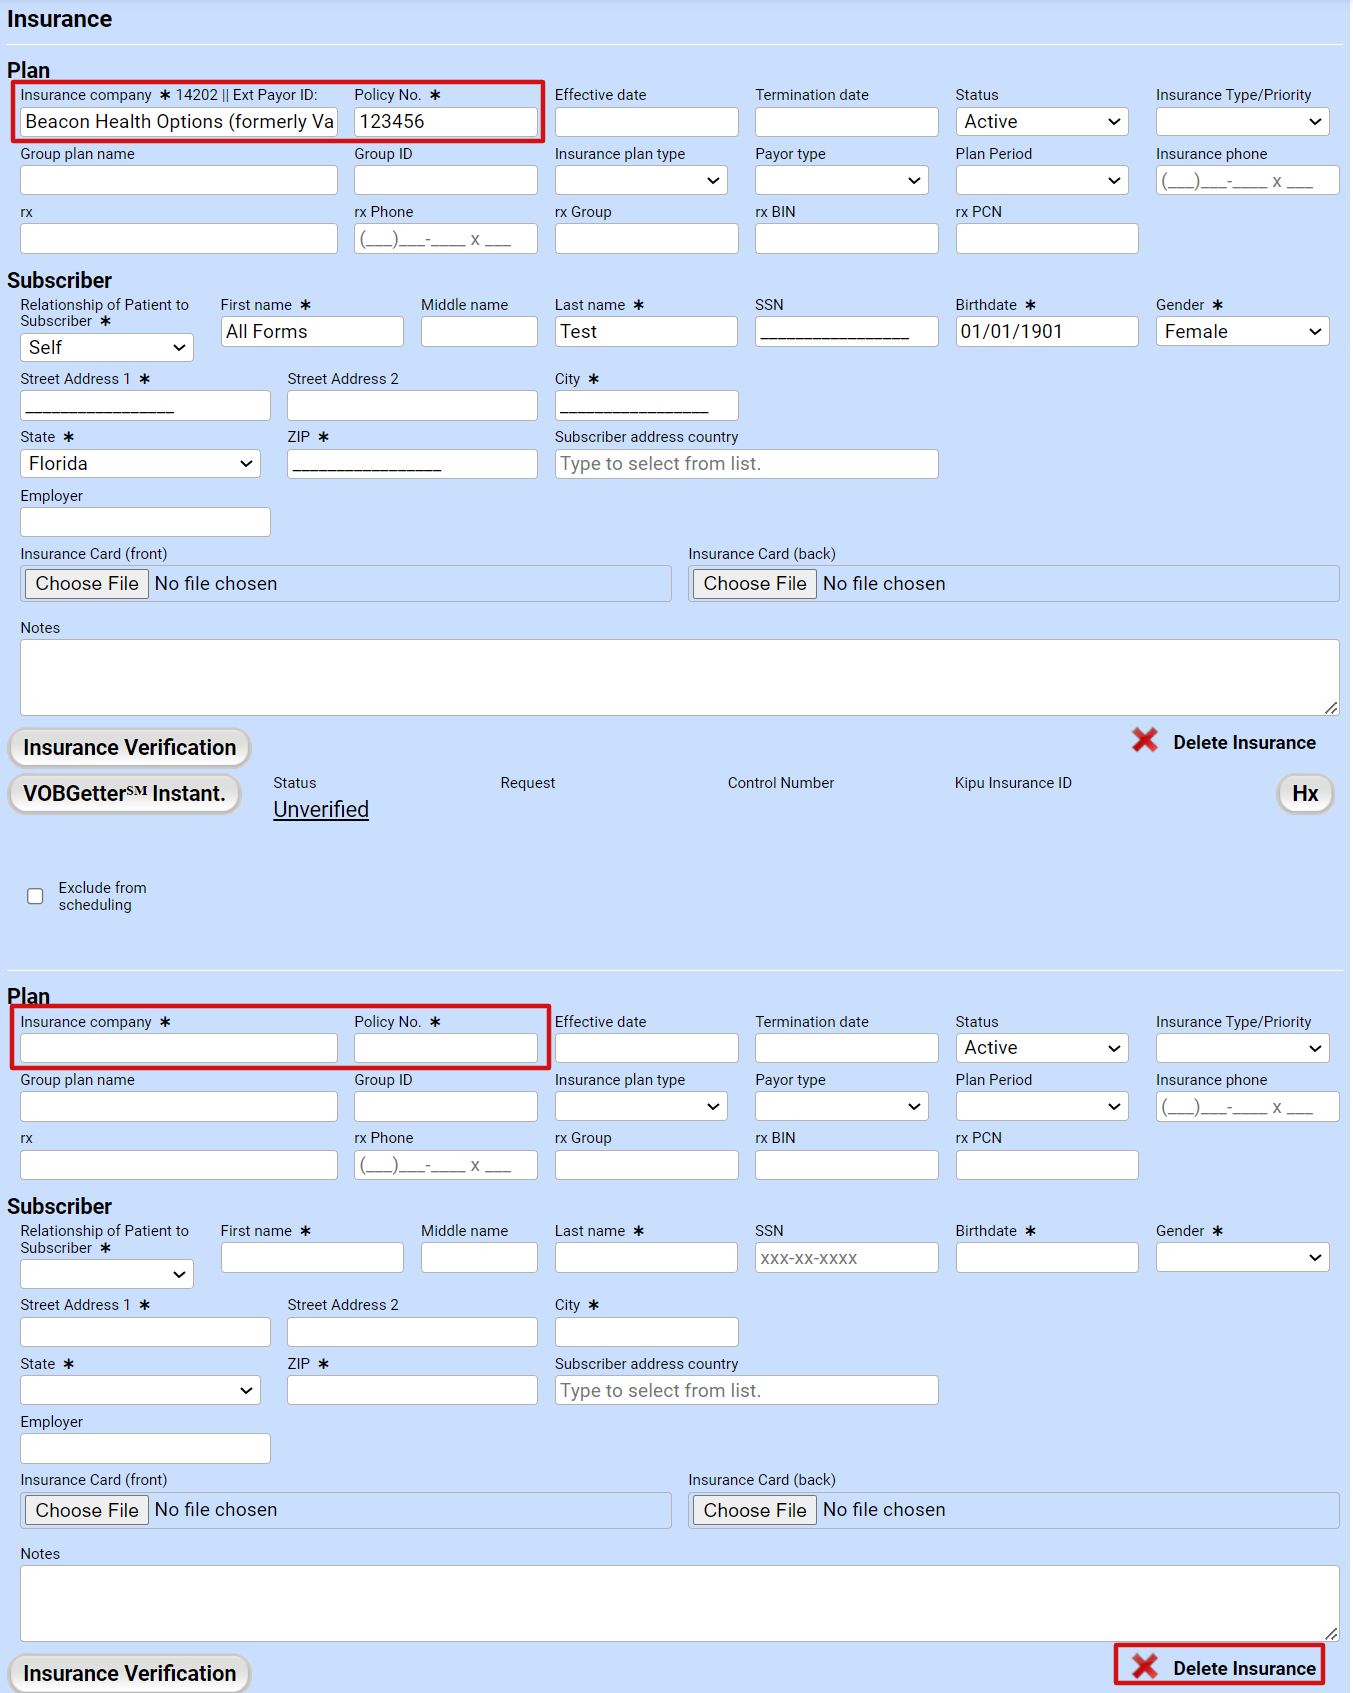This screenshot has width=1353, height=1693.
Task: Open the Unverified status link
Action: [321, 810]
